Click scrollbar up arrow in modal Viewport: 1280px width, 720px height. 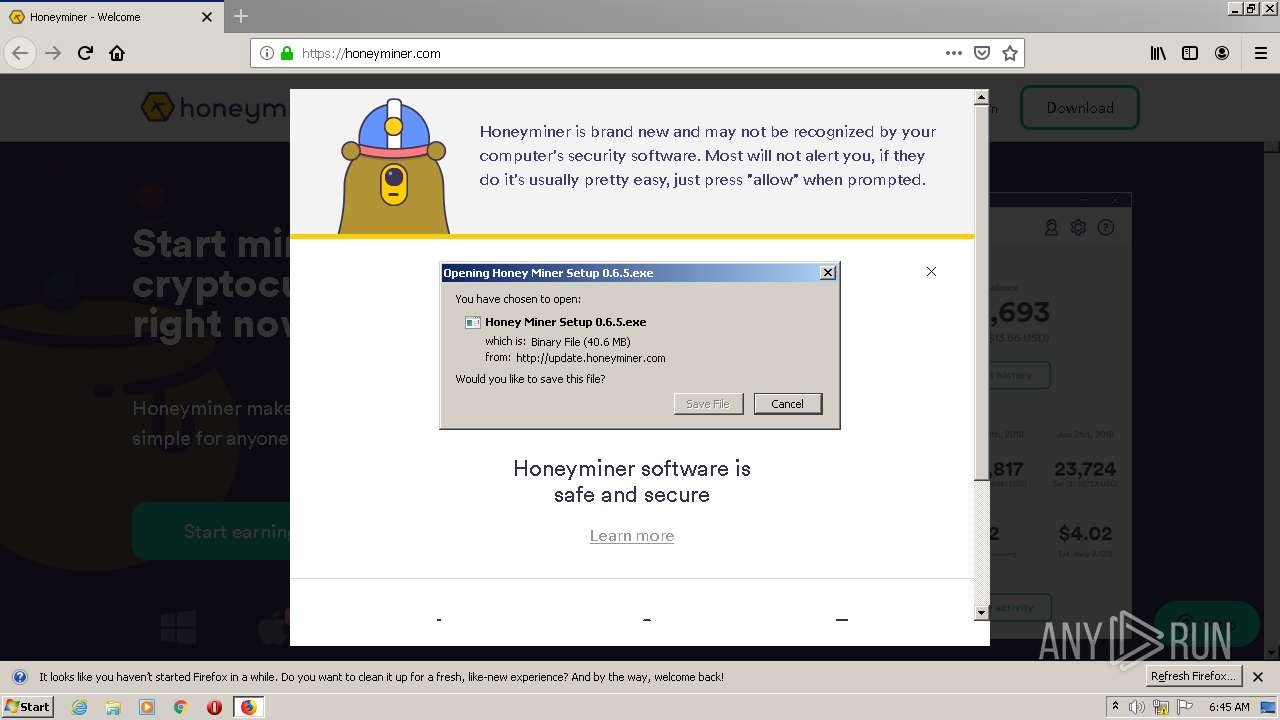(981, 97)
